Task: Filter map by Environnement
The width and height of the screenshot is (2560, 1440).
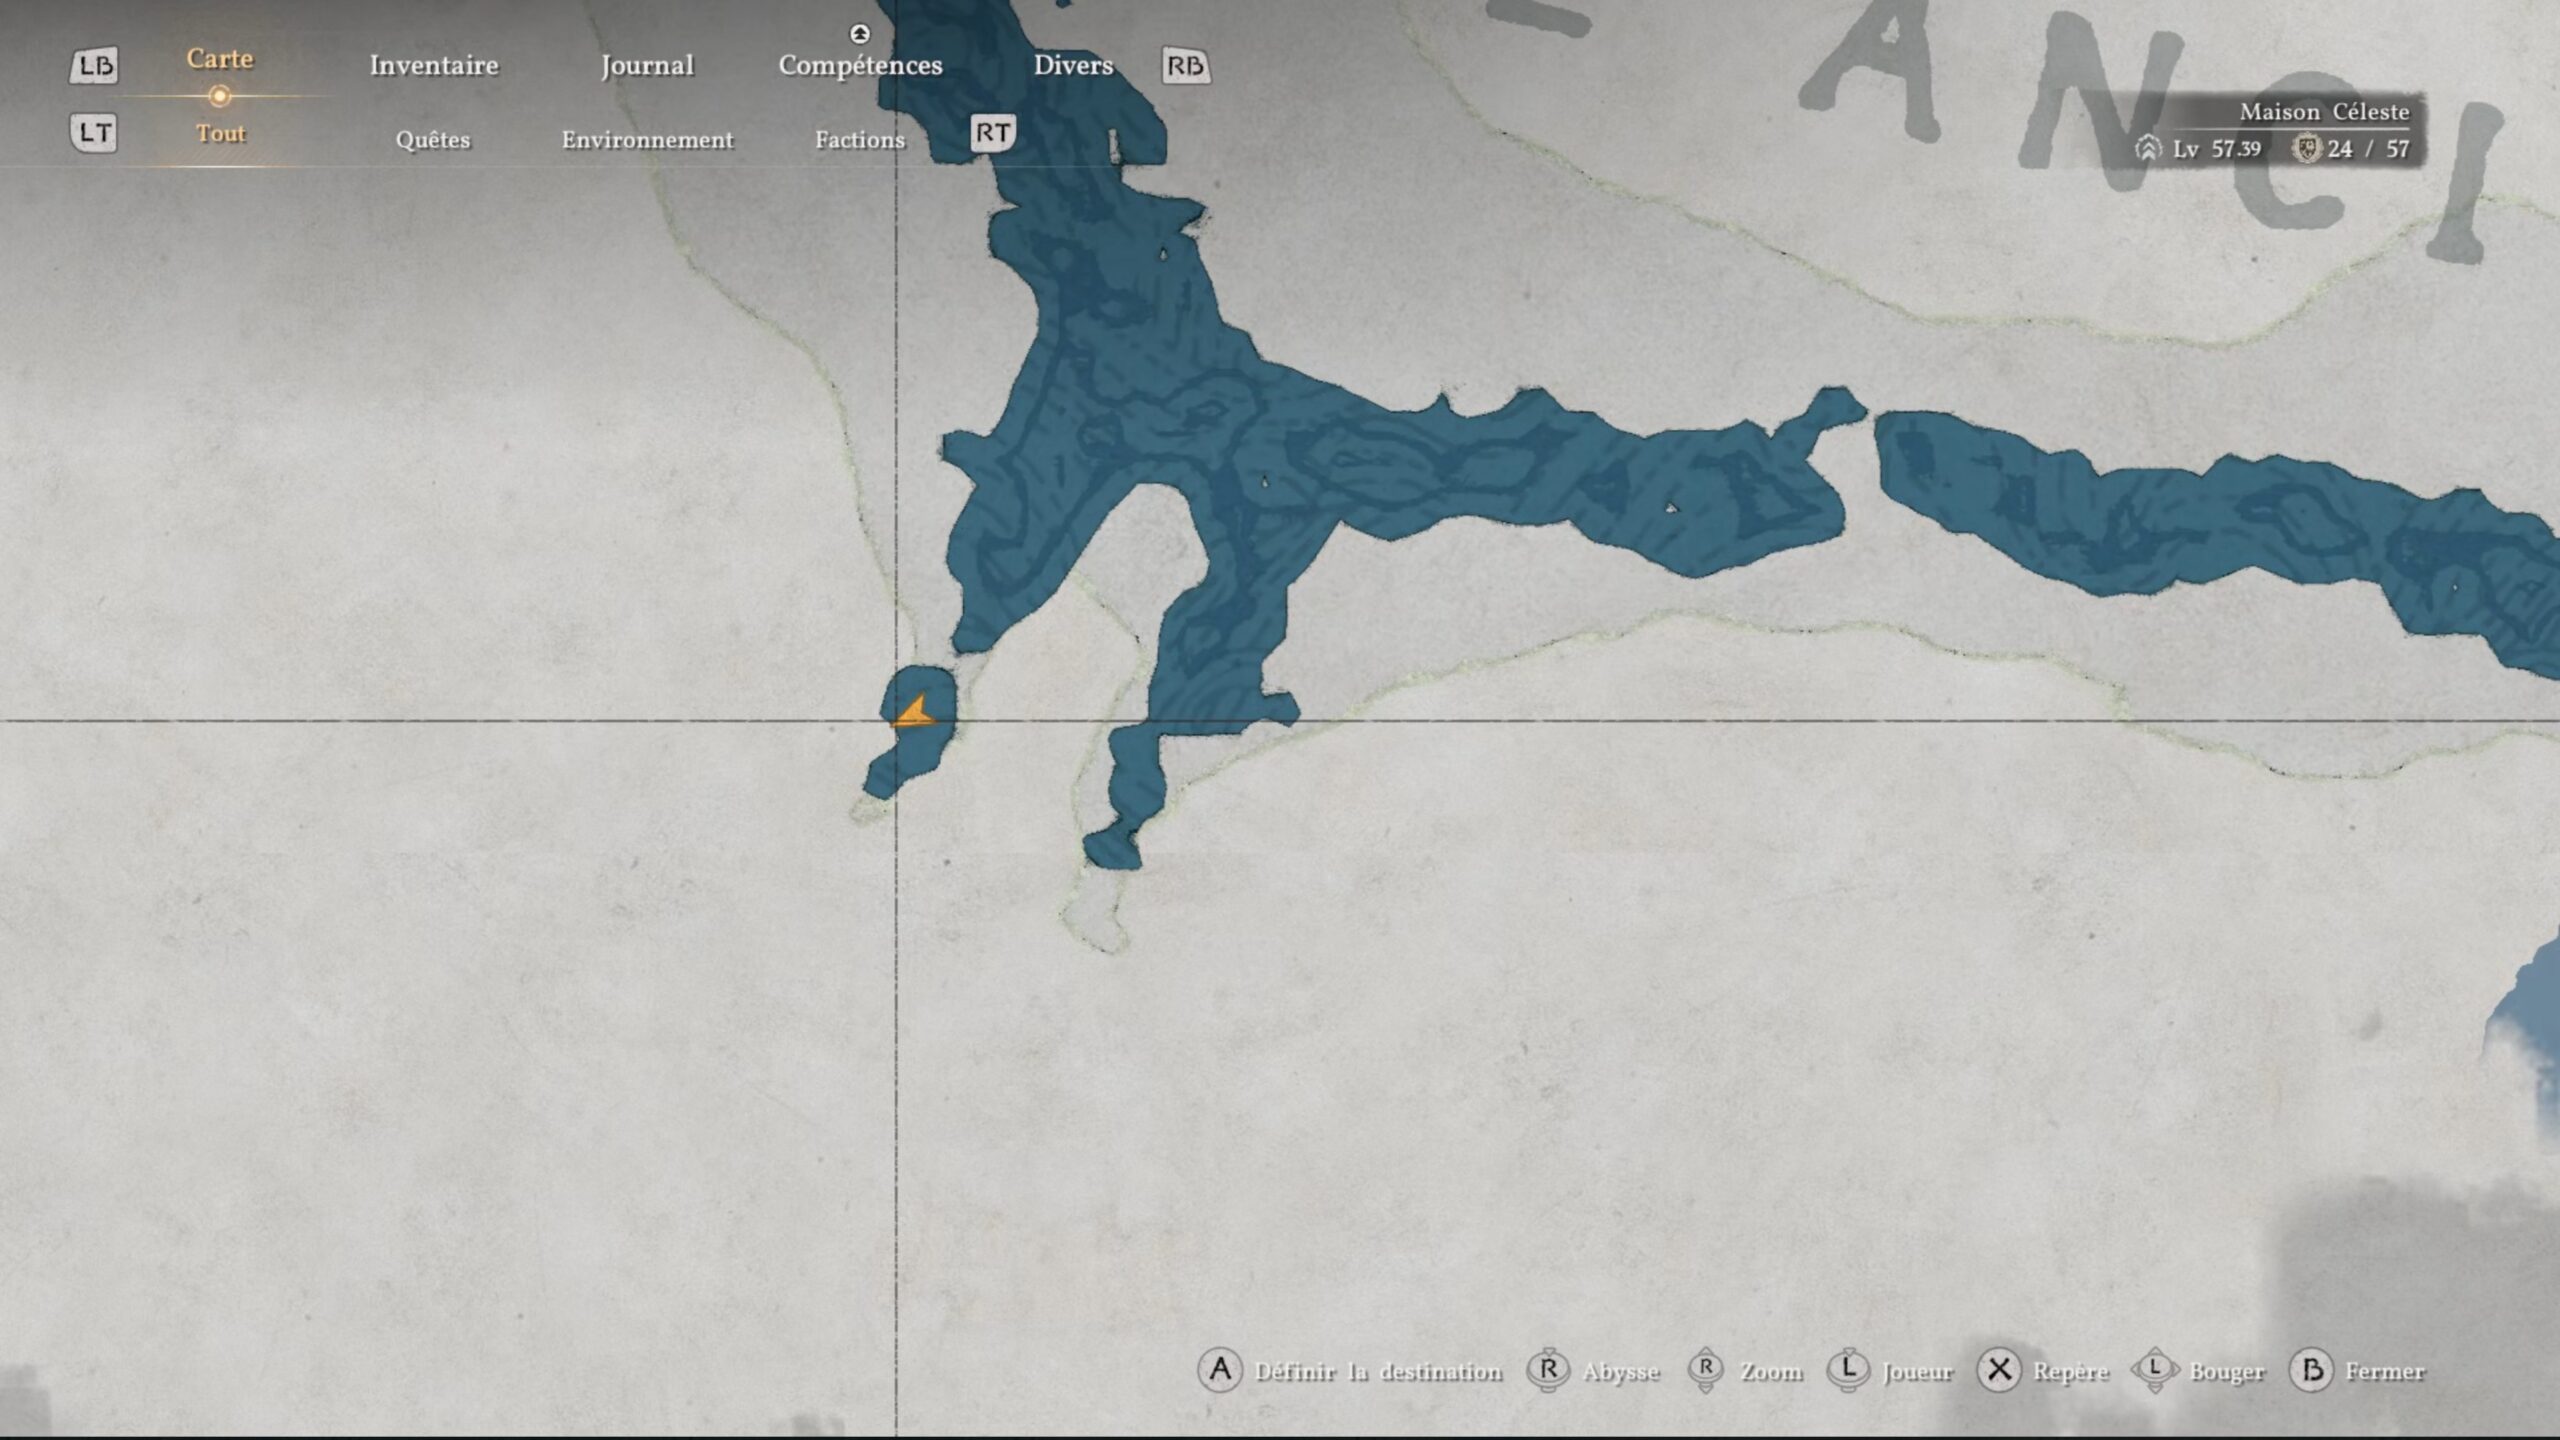Action: pyautogui.click(x=647, y=140)
